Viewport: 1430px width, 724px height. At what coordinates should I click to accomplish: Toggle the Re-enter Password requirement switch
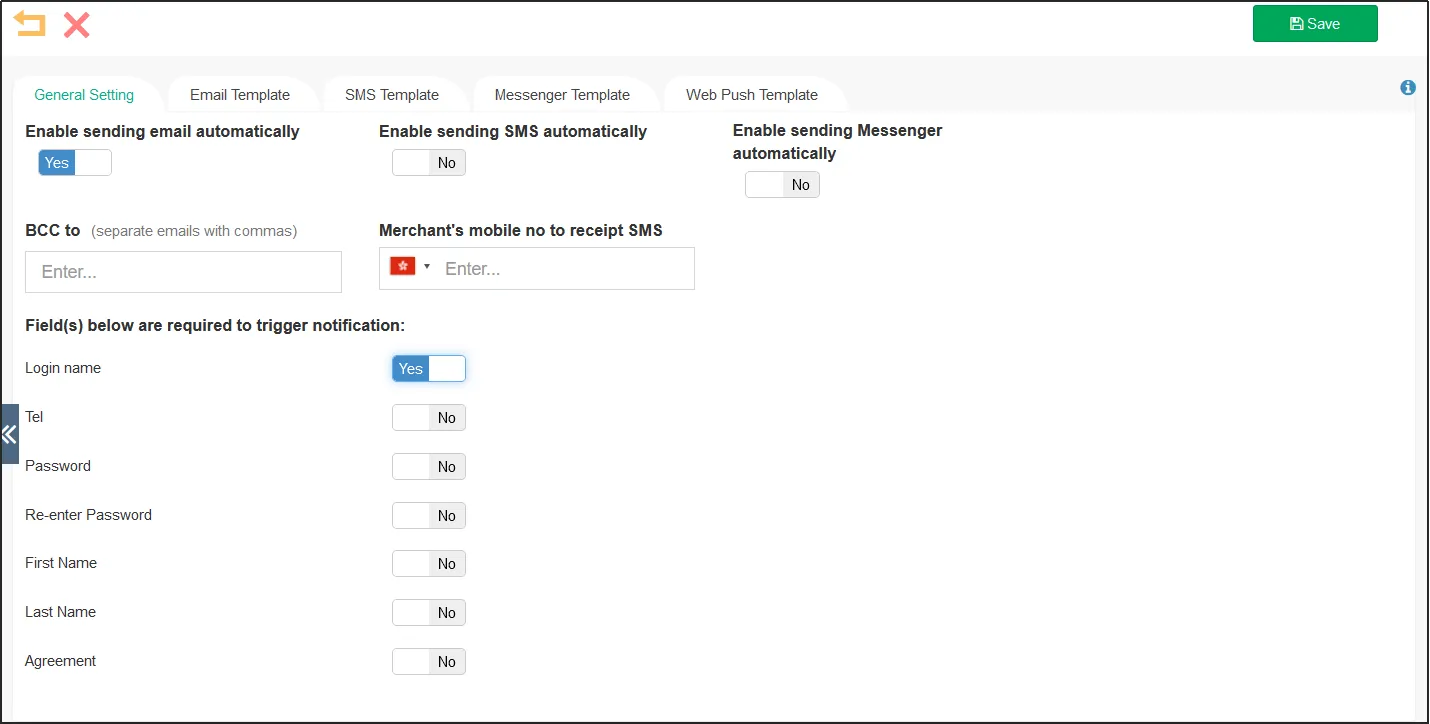click(x=429, y=516)
